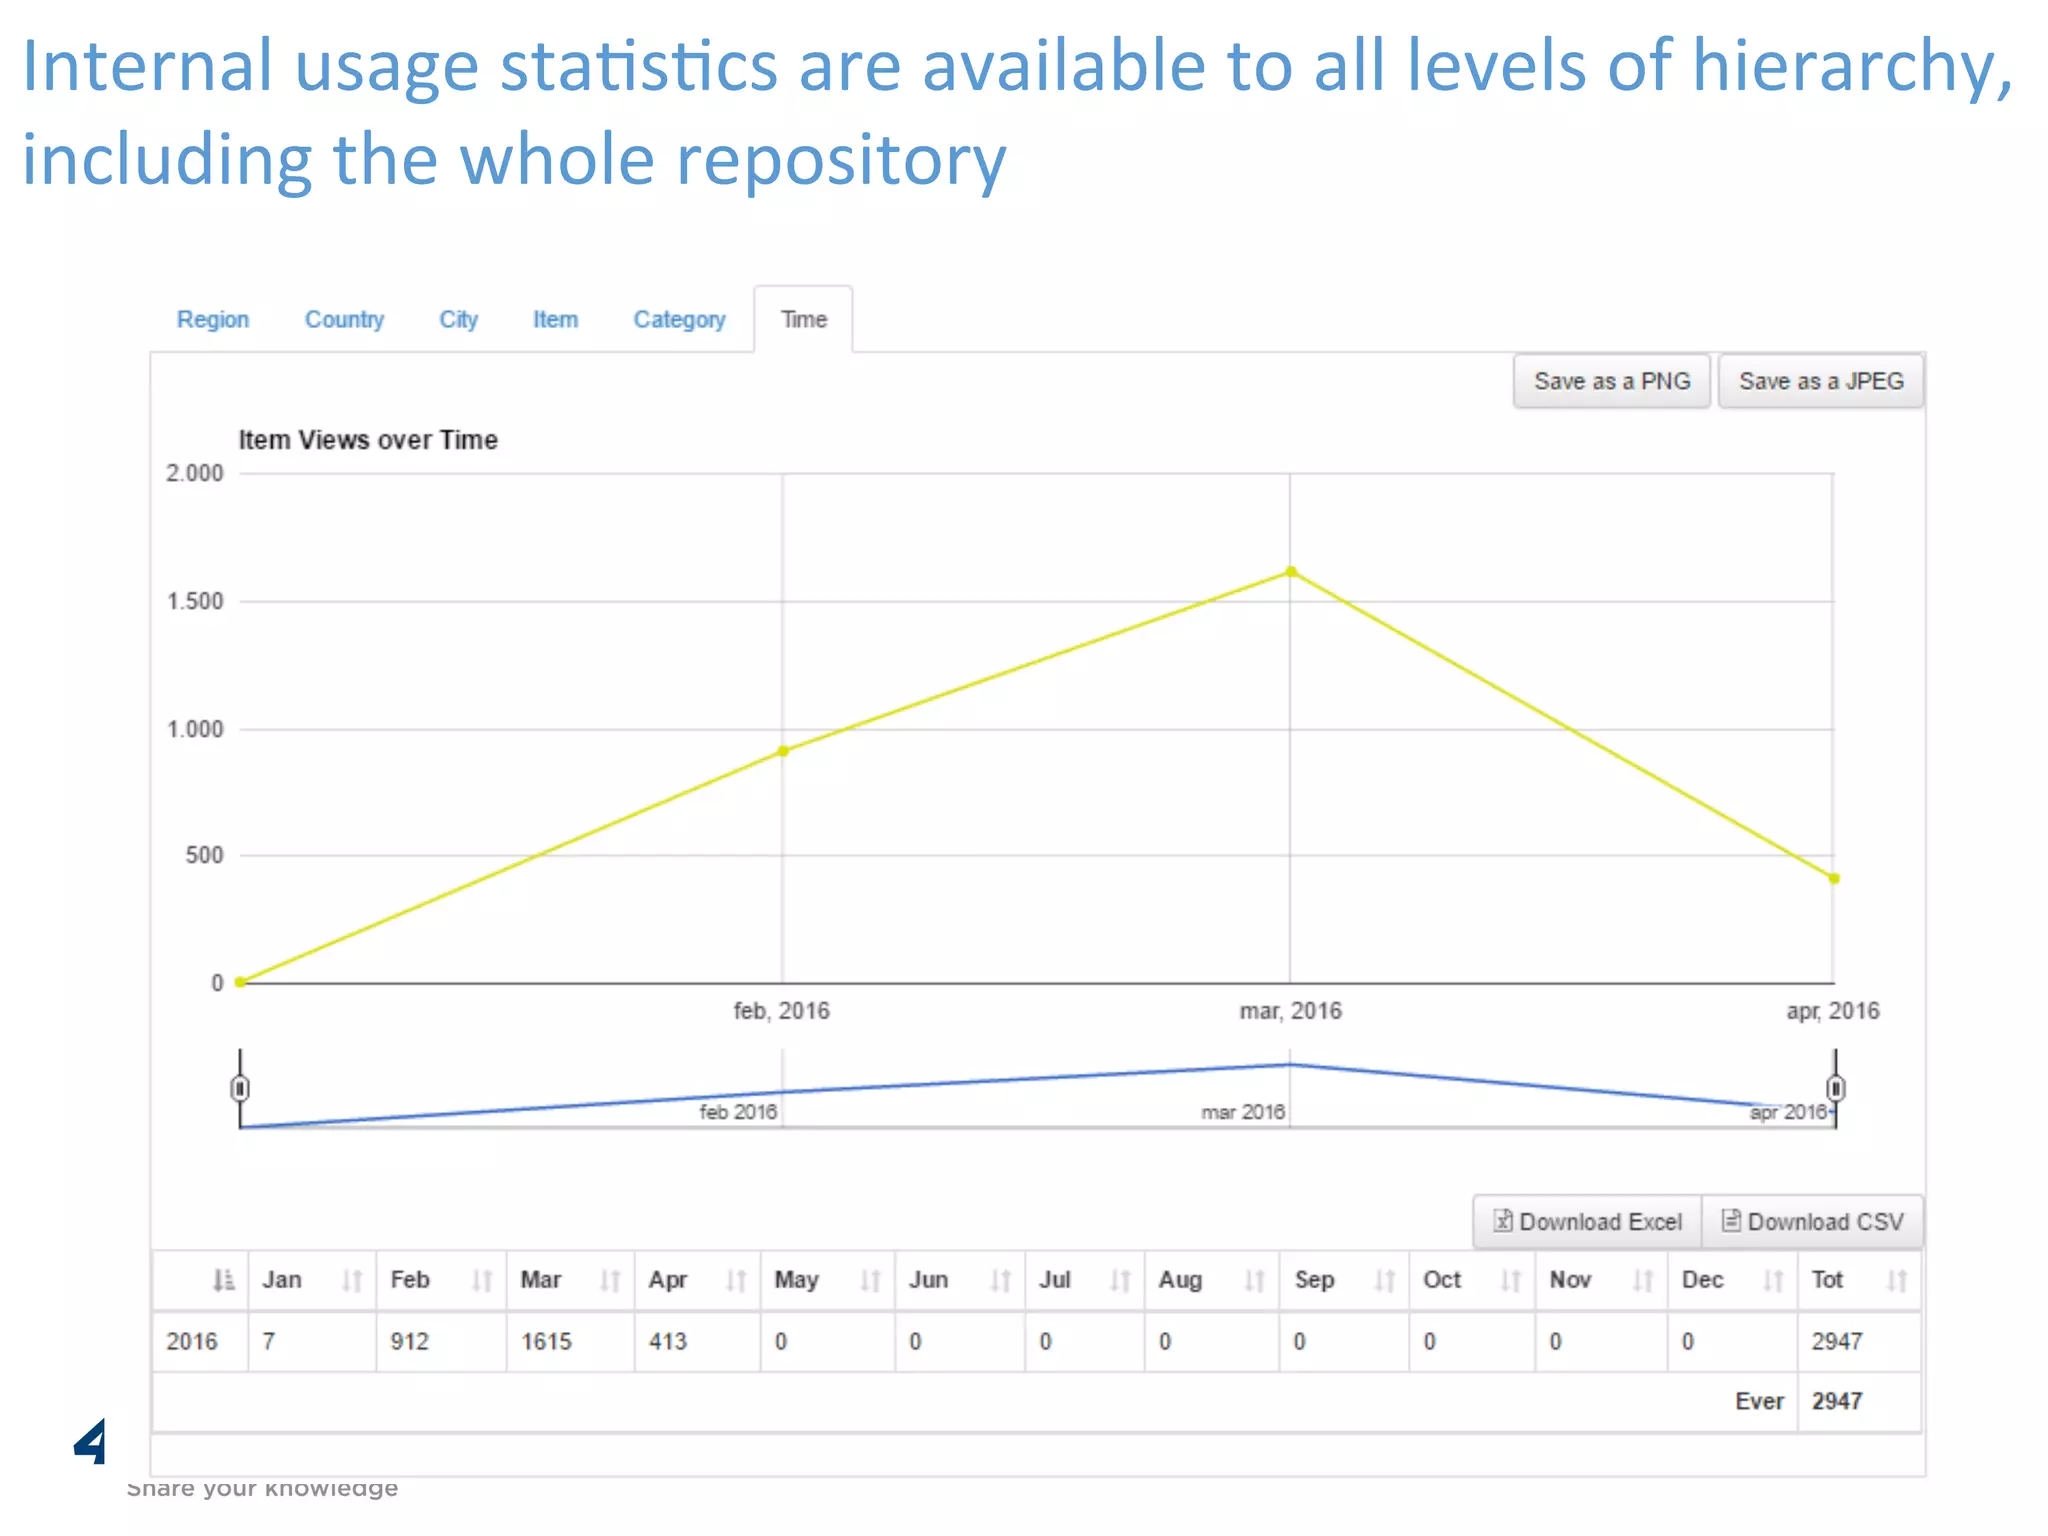
Task: Click the 1.500 y-axis label
Action: point(195,601)
